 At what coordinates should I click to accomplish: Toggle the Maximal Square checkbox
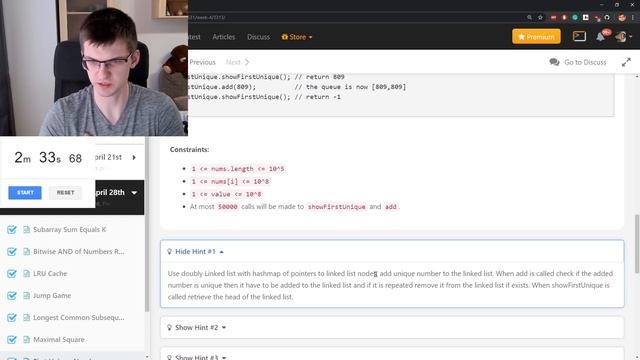click(x=12, y=340)
